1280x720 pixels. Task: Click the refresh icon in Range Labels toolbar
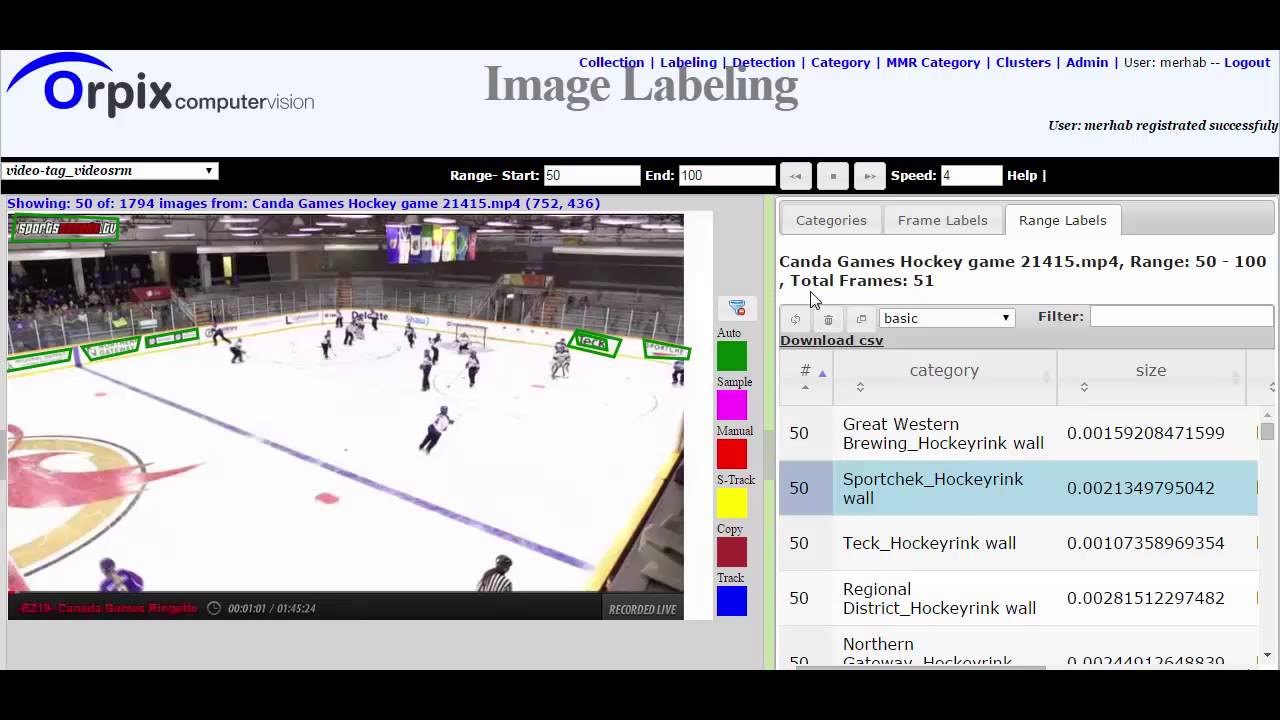tap(795, 319)
